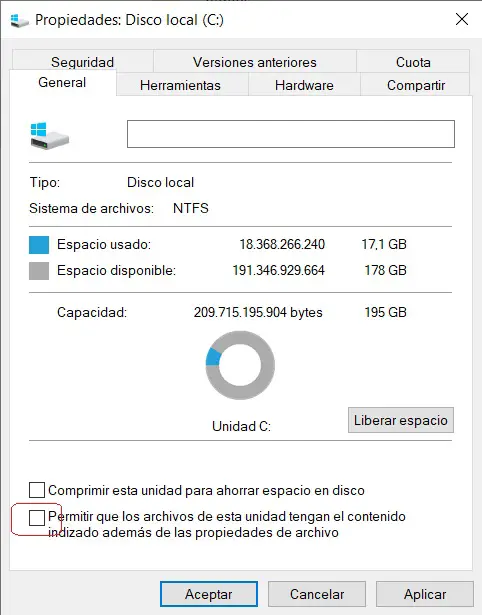This screenshot has width=482, height=615.
Task: Confirm with the Aceptar button
Action: pyautogui.click(x=209, y=594)
